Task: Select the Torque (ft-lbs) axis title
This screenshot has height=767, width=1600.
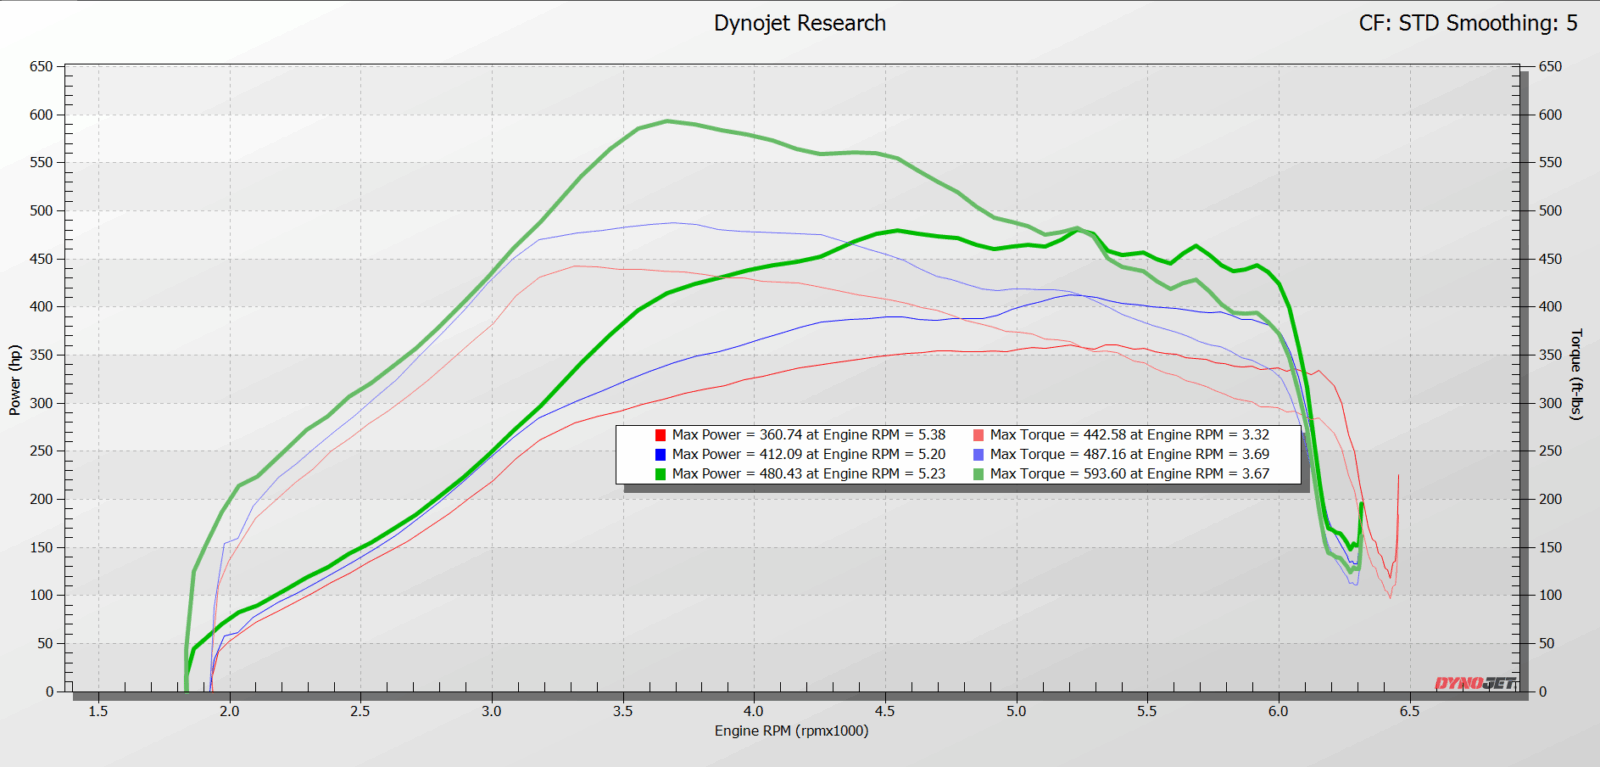Action: click(1577, 374)
